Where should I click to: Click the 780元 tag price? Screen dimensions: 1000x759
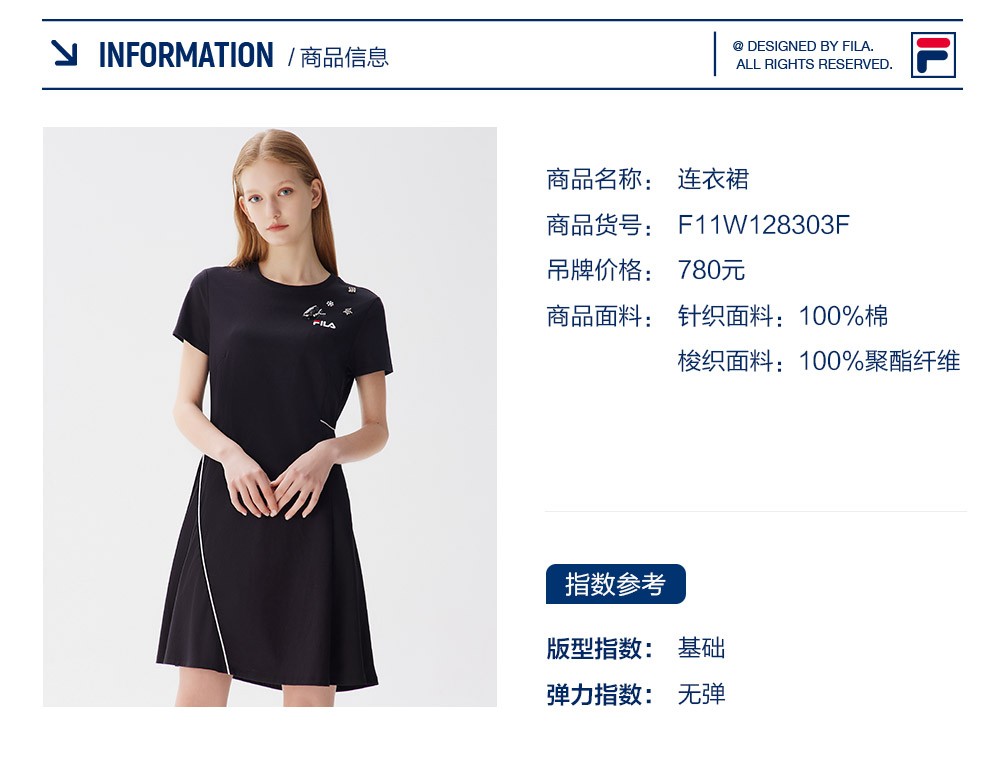click(x=711, y=270)
